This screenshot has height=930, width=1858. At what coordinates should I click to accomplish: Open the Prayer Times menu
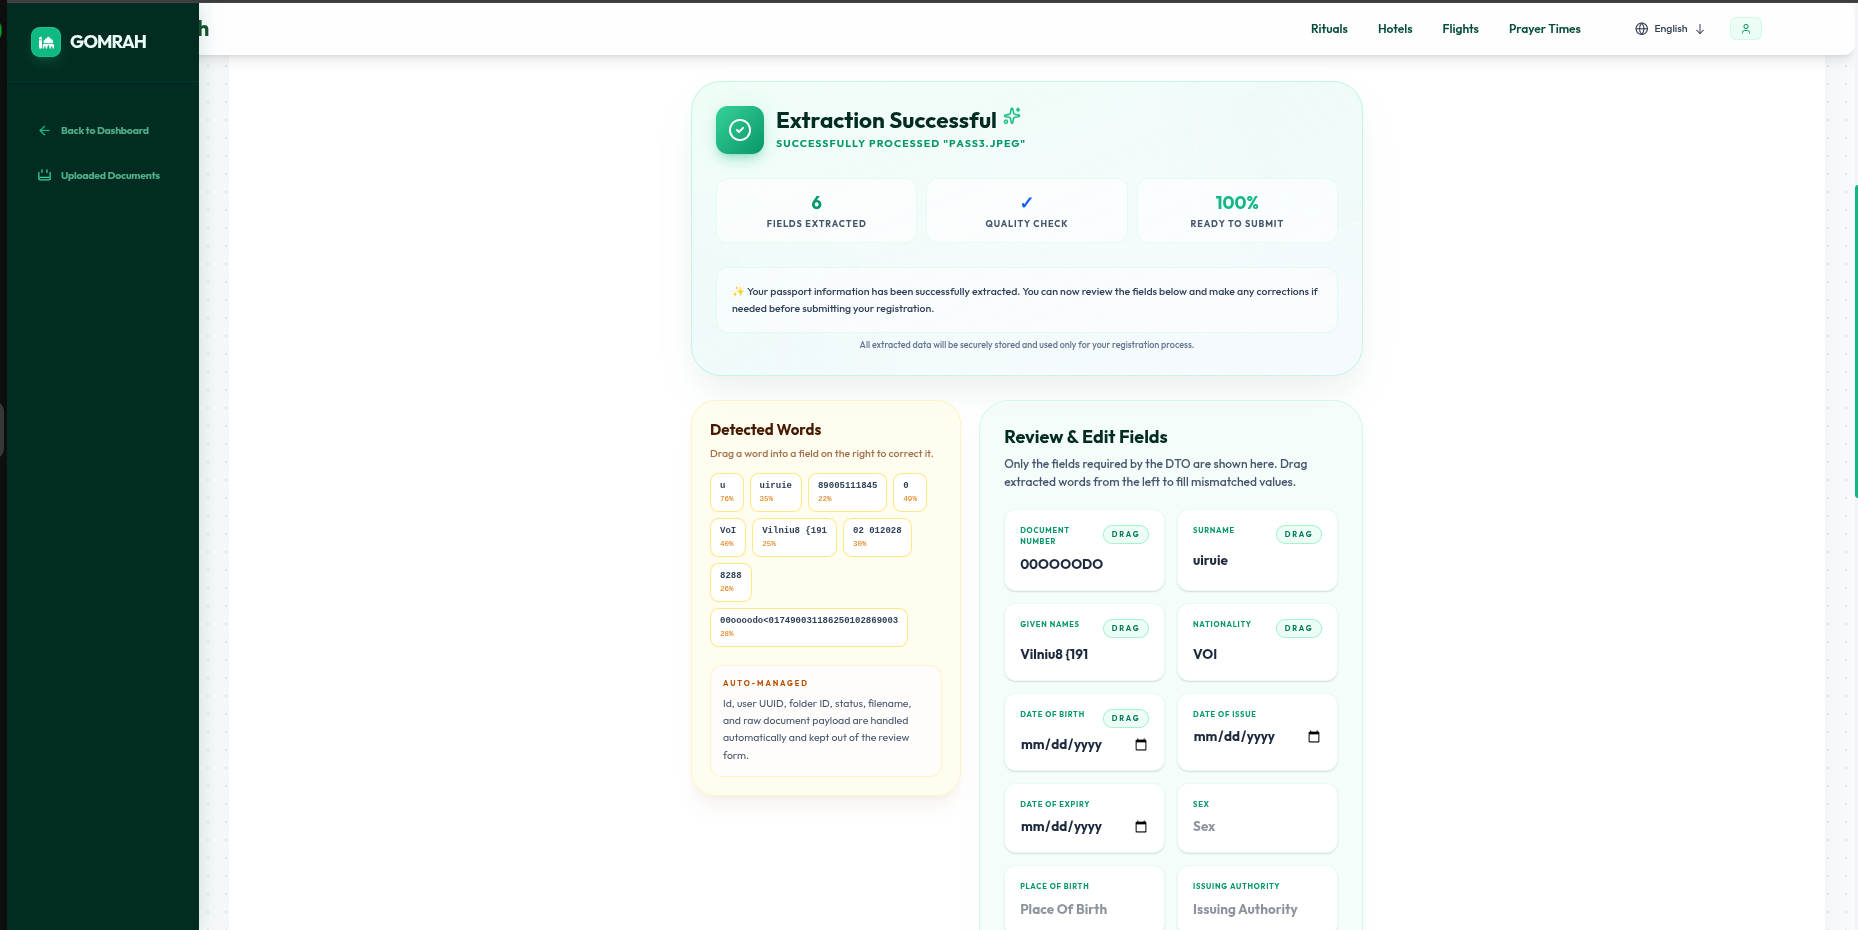pyautogui.click(x=1544, y=29)
